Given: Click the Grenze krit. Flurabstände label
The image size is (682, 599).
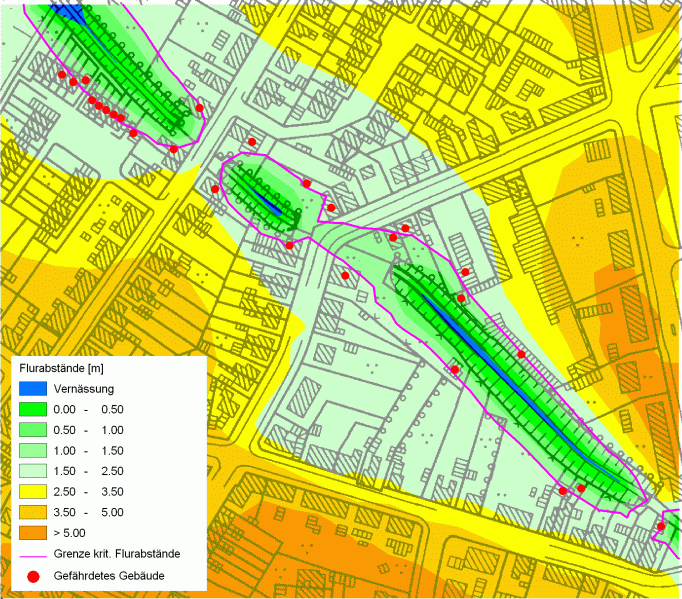Looking at the screenshot, I should [116, 553].
